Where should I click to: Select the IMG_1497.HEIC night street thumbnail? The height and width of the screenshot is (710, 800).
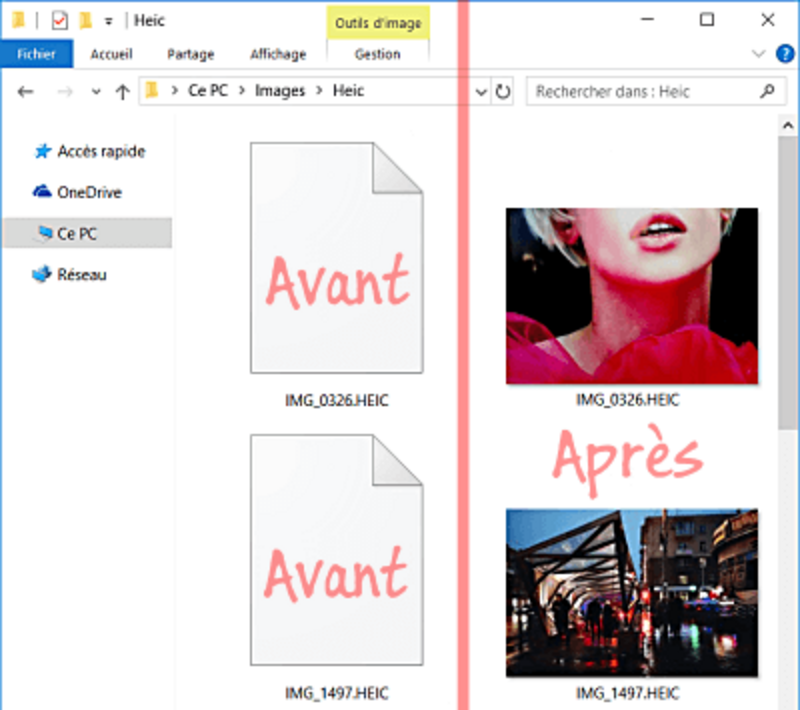tap(632, 593)
